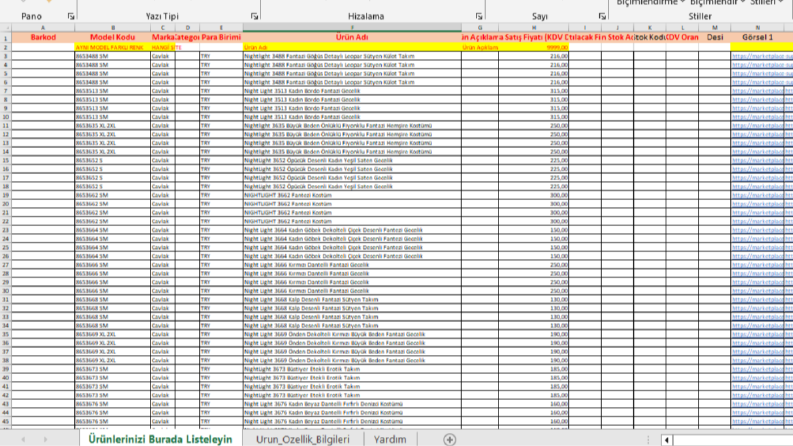
Task: Select the TRY currency cell in row 9
Action: coord(221,108)
